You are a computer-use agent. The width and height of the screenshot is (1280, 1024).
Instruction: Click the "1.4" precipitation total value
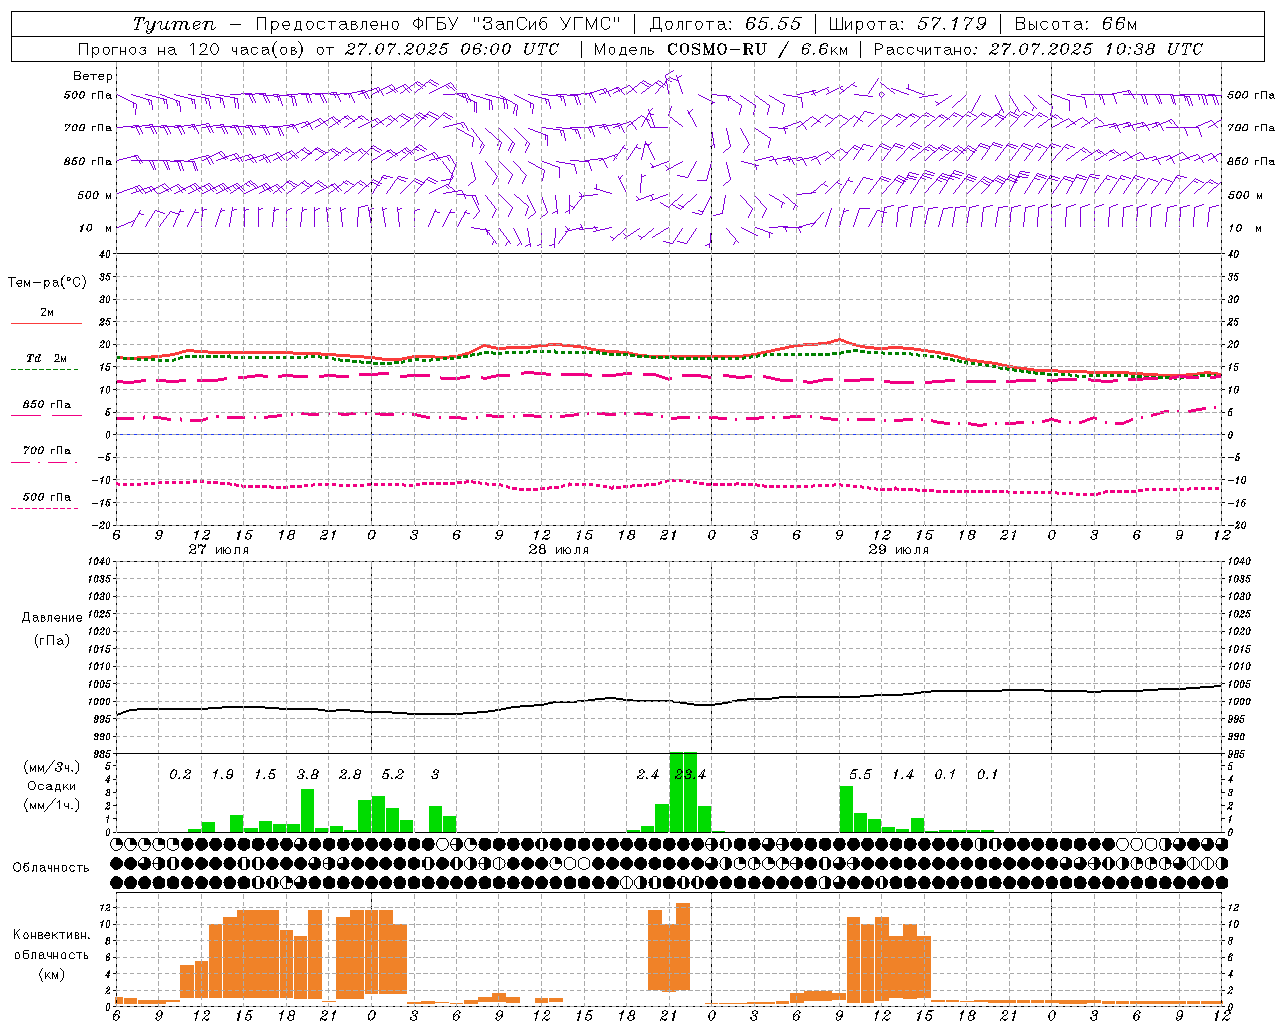pyautogui.click(x=903, y=775)
